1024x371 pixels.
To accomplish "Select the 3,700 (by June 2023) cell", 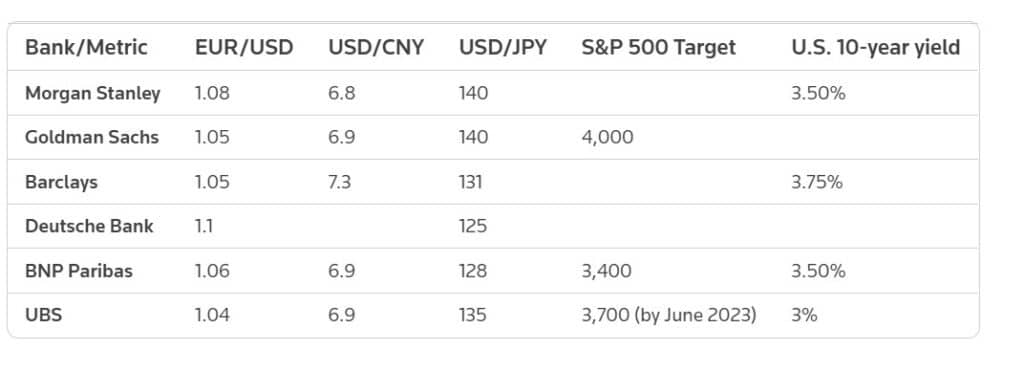I will [x=669, y=315].
